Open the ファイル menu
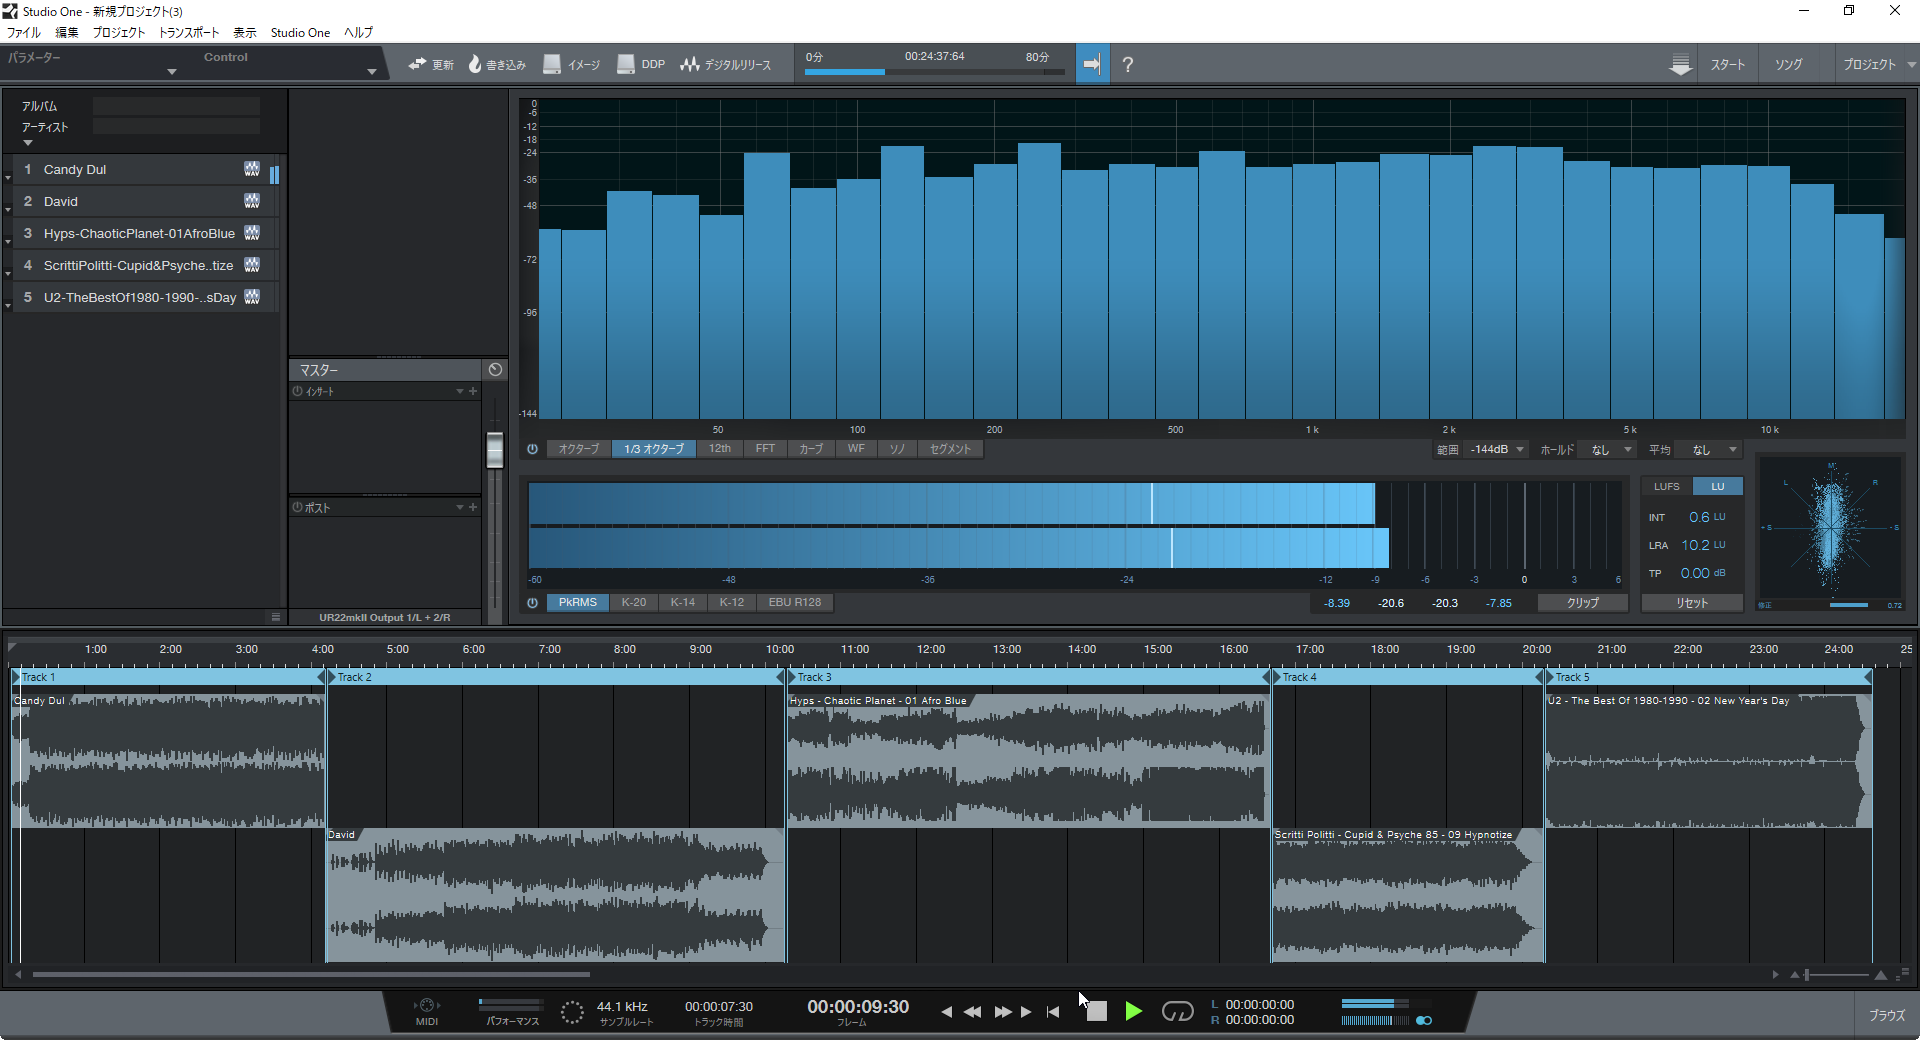 (23, 33)
